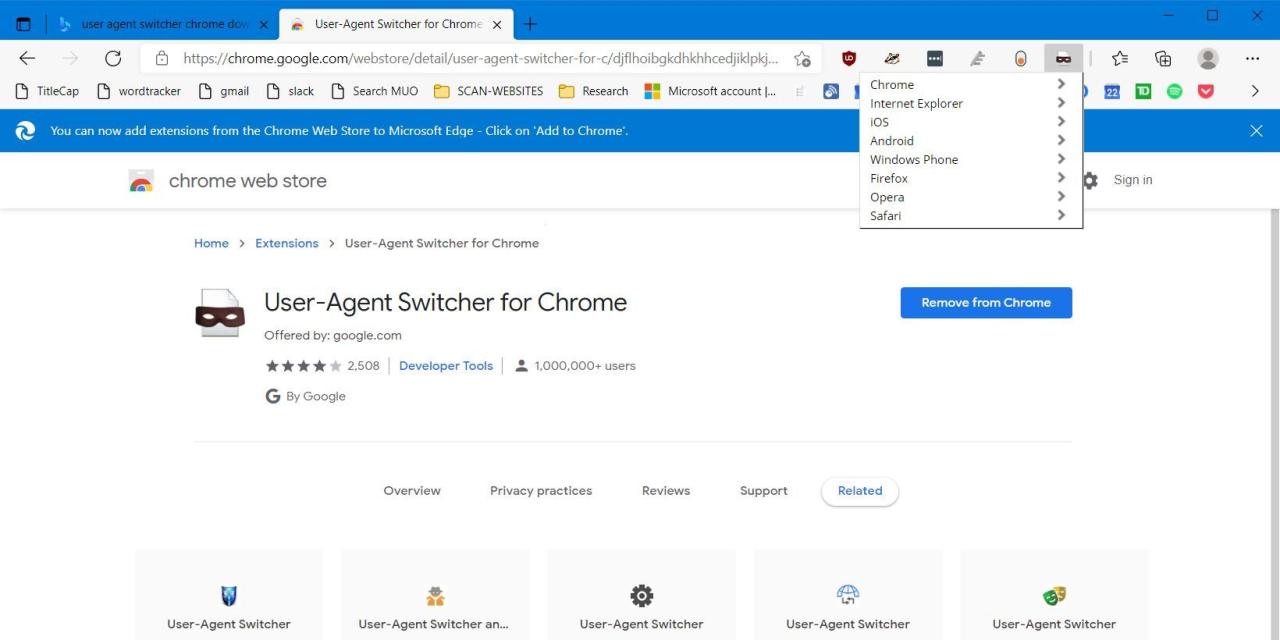Click the user profile avatar icon
The width and height of the screenshot is (1280, 640).
click(x=1208, y=58)
